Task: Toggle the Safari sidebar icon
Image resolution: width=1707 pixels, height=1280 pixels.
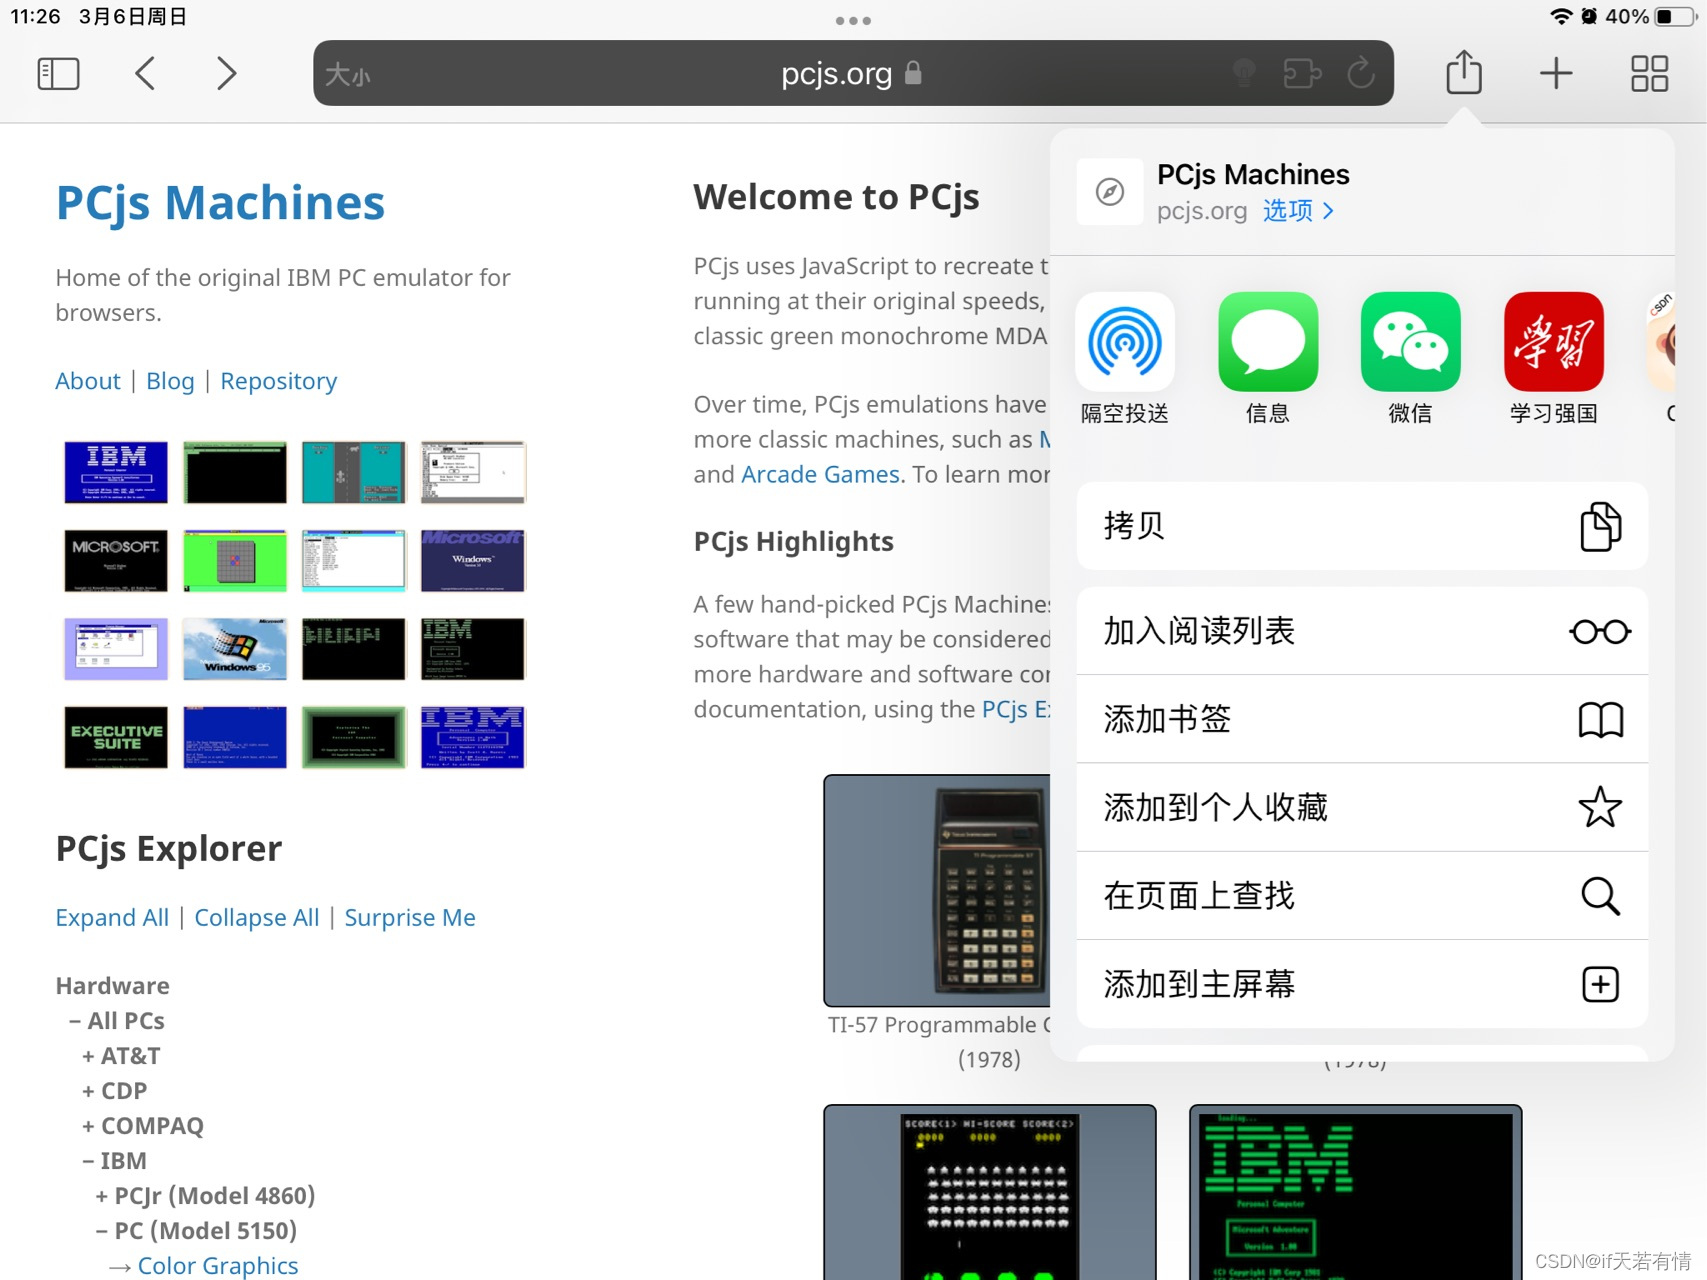Action: (x=58, y=73)
